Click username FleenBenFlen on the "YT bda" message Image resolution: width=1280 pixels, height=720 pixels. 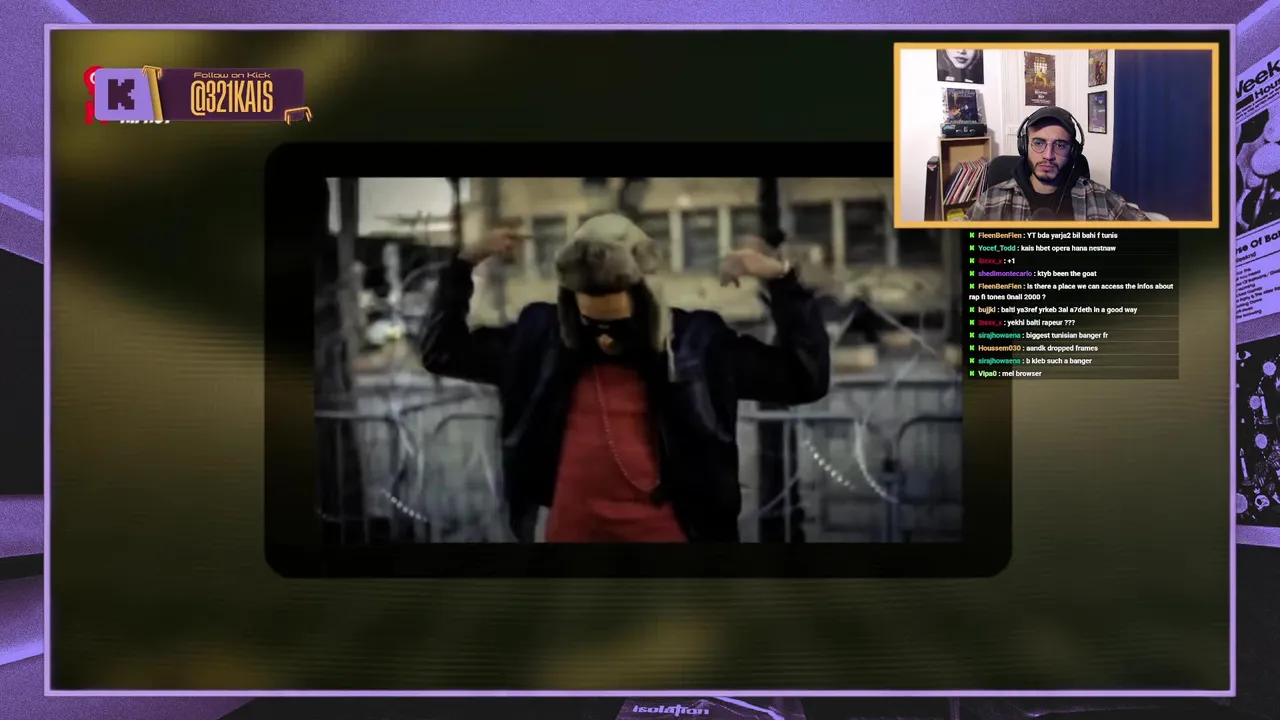pyautogui.click(x=999, y=235)
